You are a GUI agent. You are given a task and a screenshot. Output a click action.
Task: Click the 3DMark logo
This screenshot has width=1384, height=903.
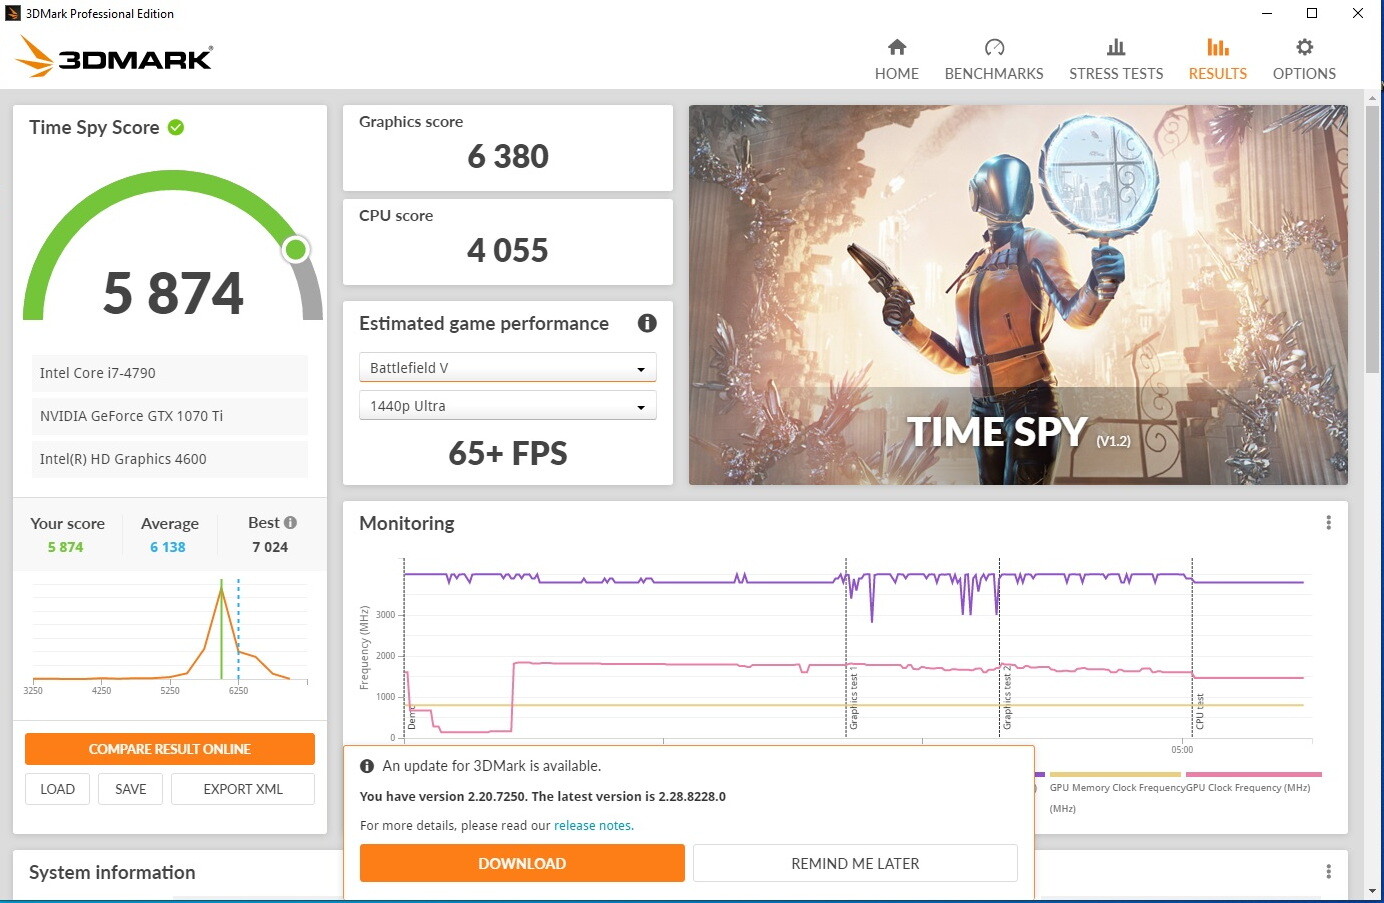click(114, 58)
